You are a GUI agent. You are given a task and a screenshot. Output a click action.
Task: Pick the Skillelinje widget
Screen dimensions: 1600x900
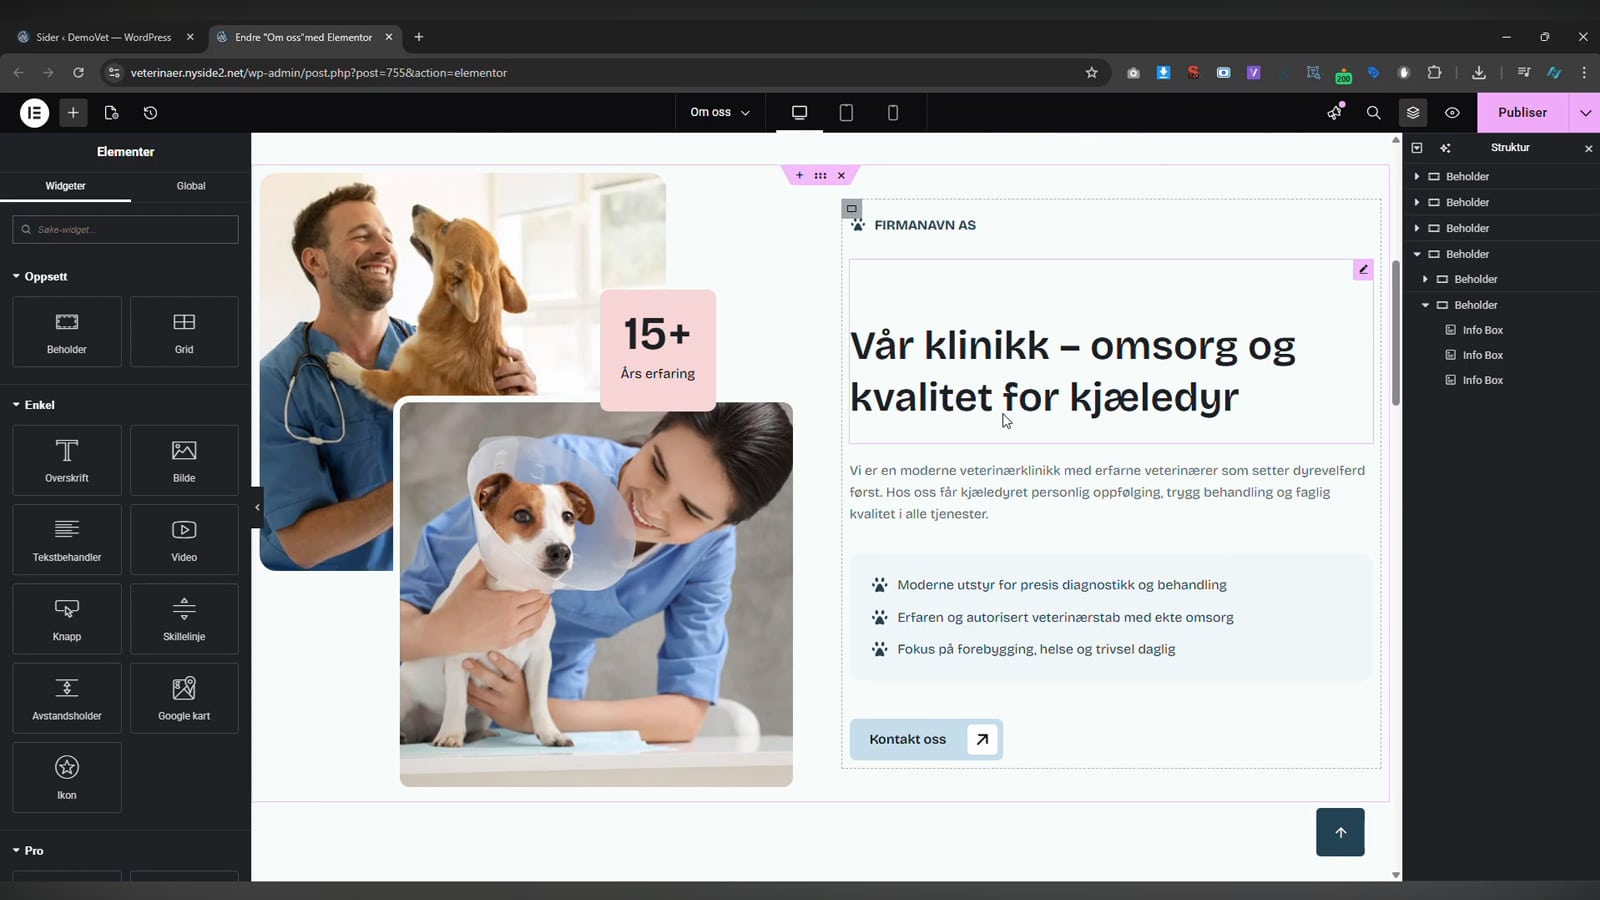(184, 619)
